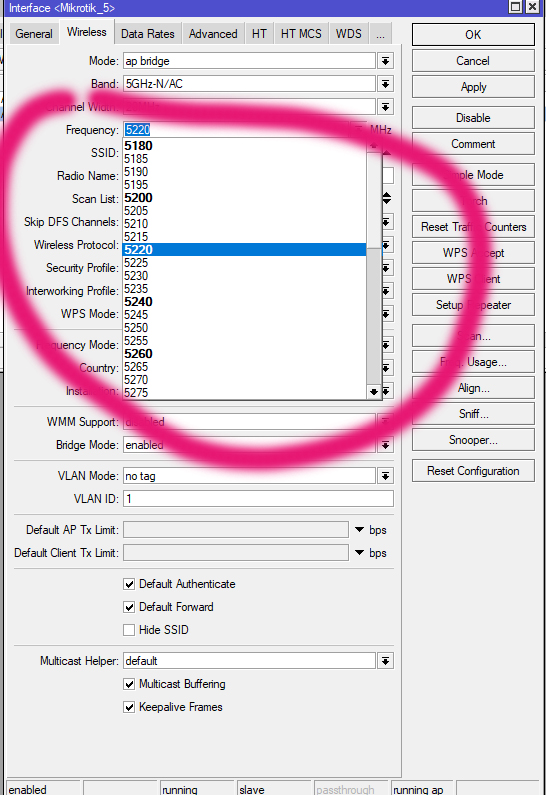Select frequency 5180 in list

coord(244,146)
